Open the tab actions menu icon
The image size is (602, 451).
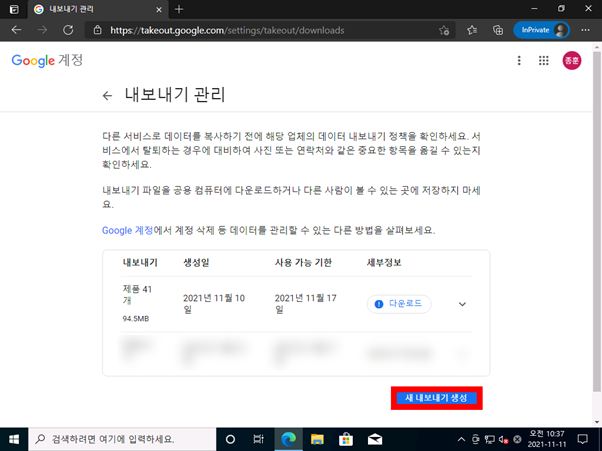[x=14, y=9]
